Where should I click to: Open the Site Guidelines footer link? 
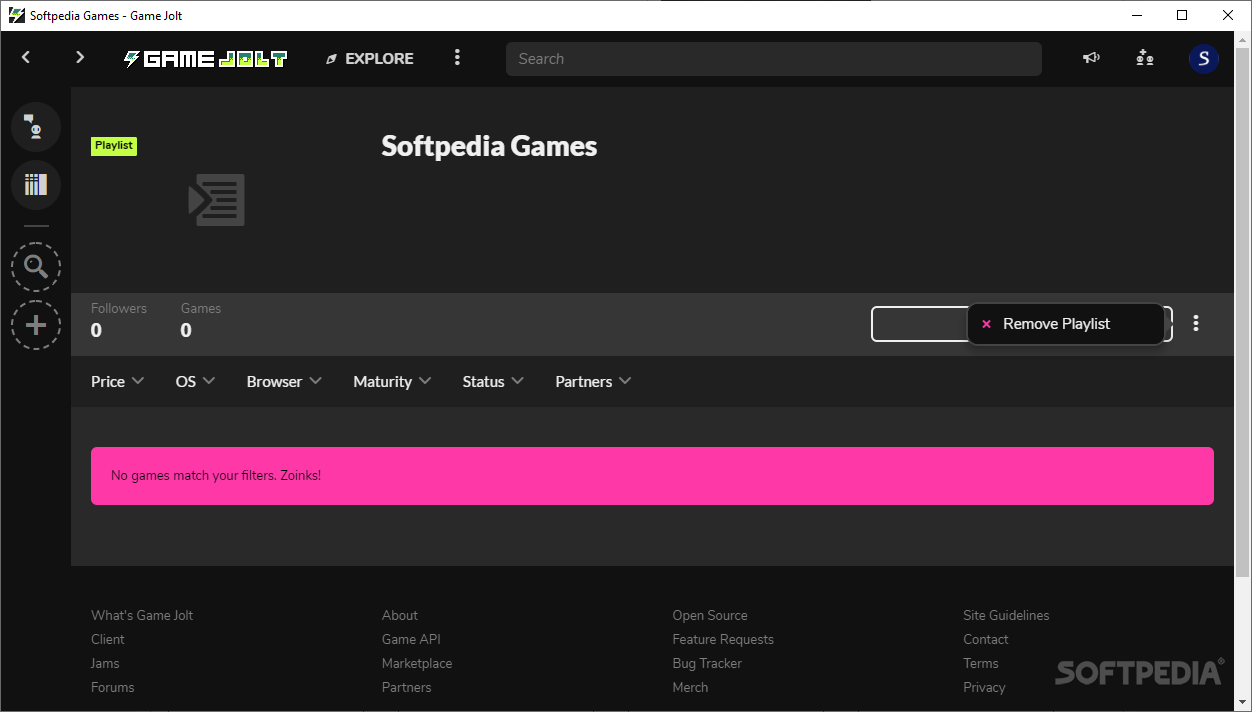[x=1006, y=615]
